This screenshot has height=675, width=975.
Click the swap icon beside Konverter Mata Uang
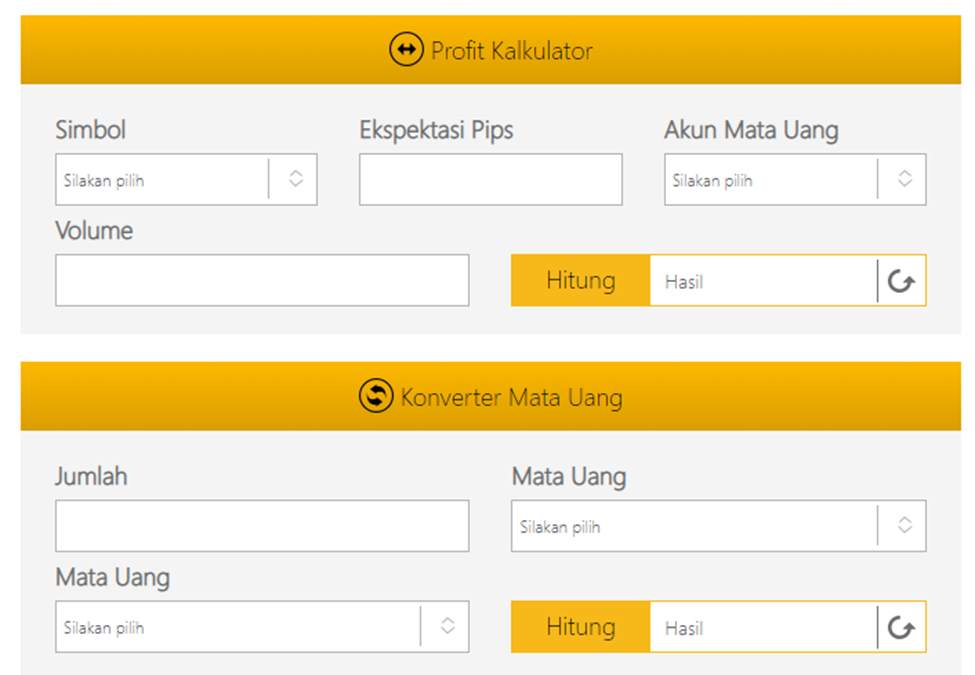(x=376, y=396)
